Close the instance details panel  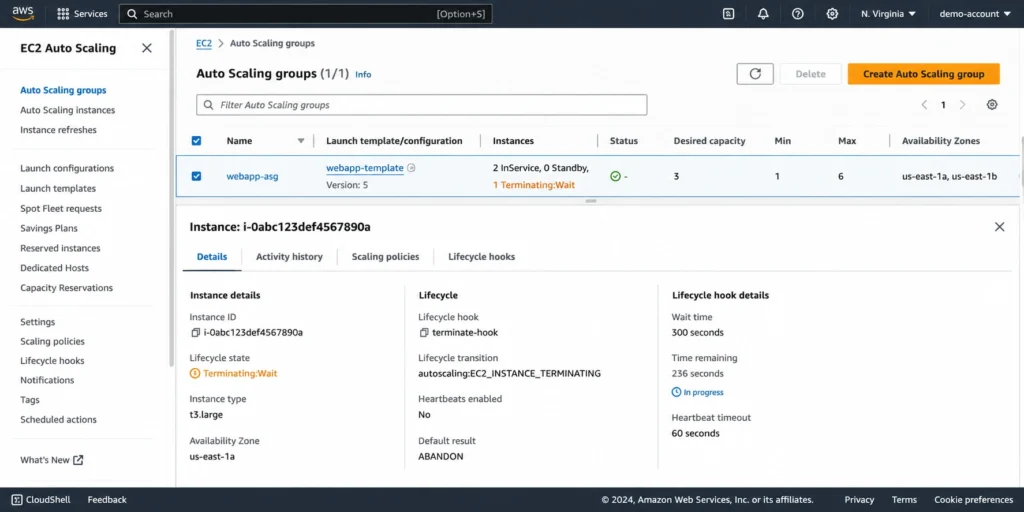pos(999,227)
